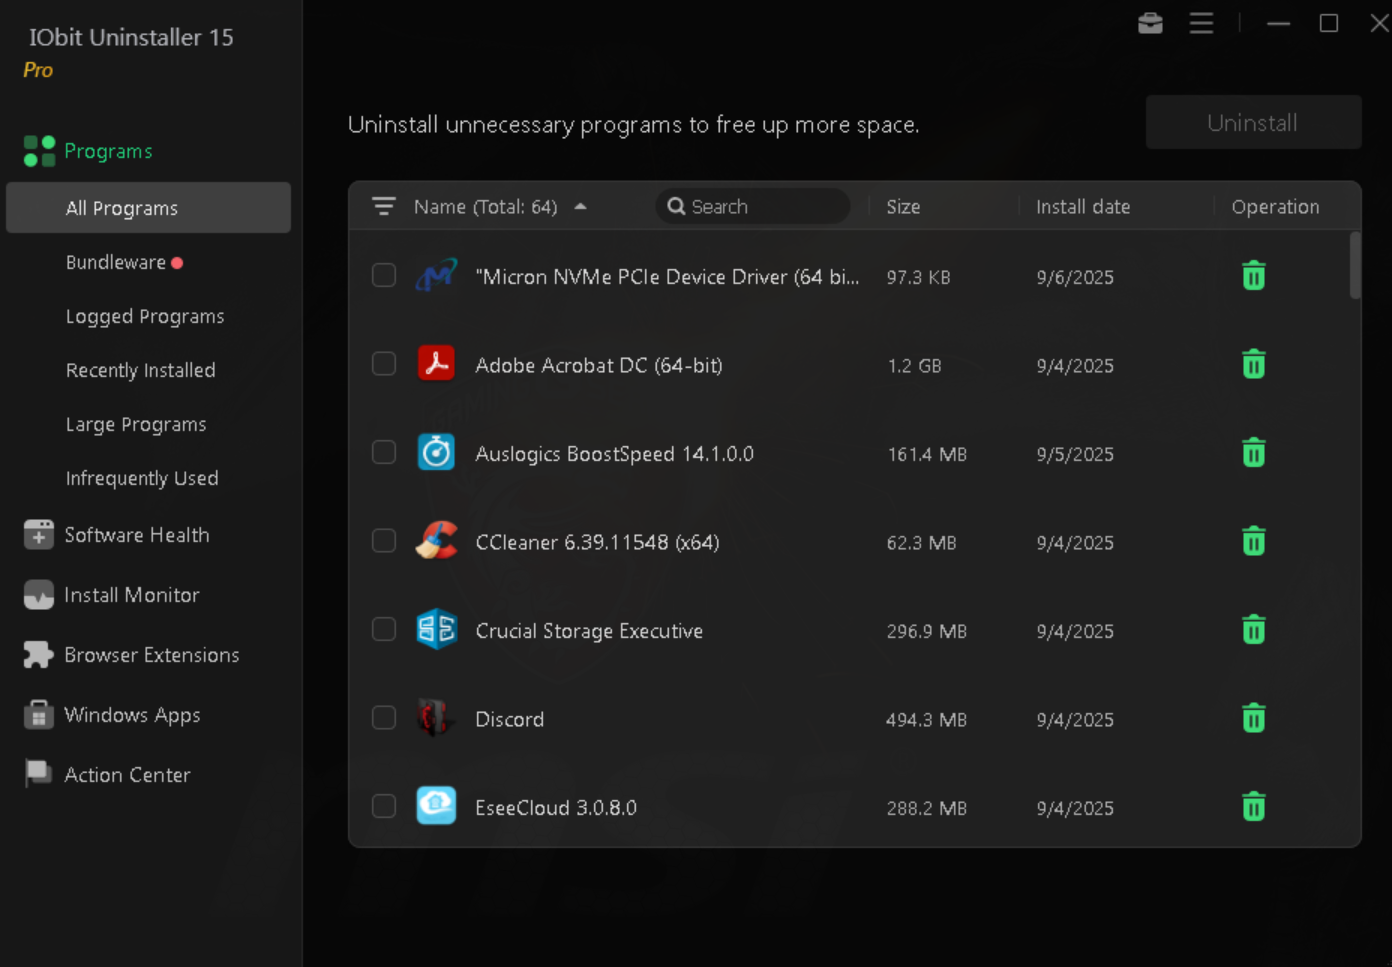Click trash icon for Crucial Storage Executive

tap(1253, 630)
